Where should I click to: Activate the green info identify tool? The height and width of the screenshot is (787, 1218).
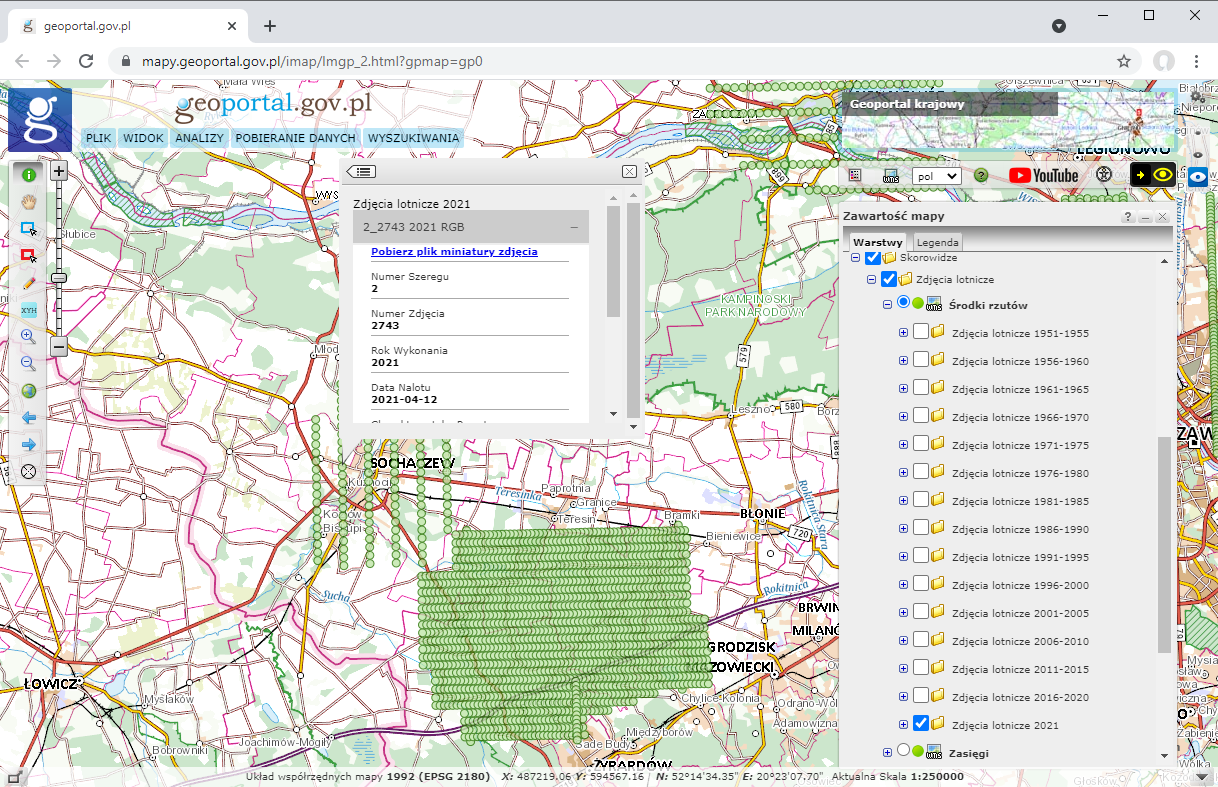coord(29,175)
